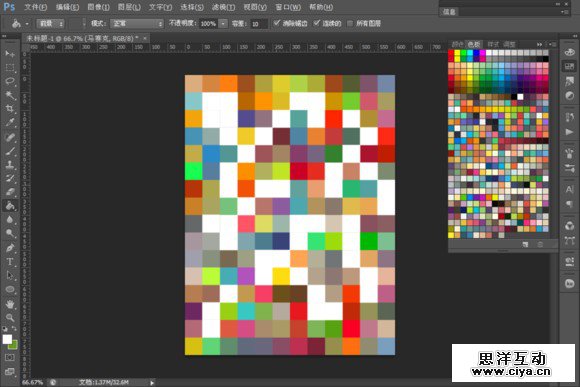580x387 pixels.
Task: Select the Move tool
Action: pos(10,54)
